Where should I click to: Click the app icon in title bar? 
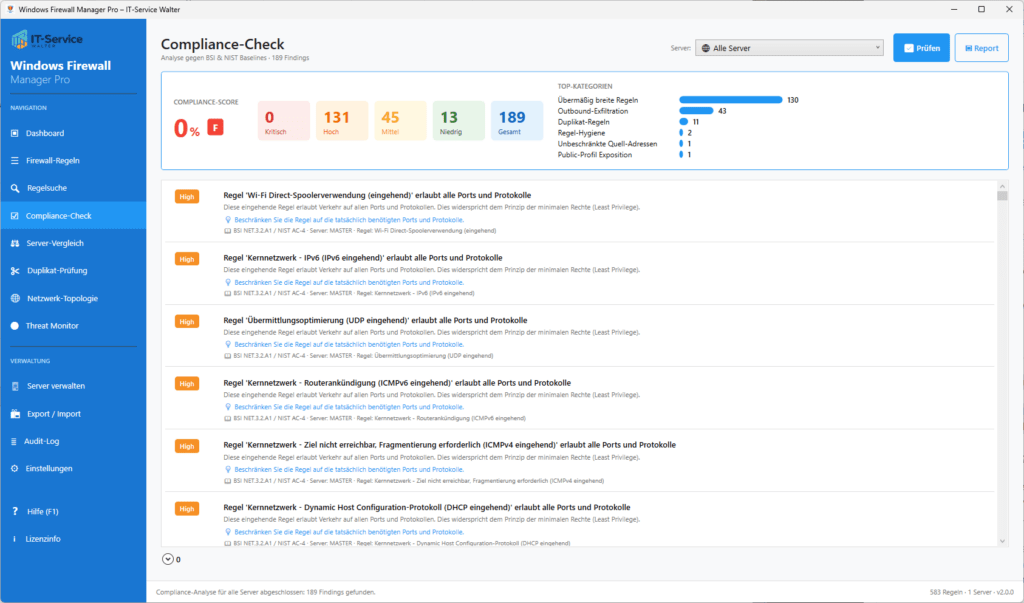[x=10, y=10]
